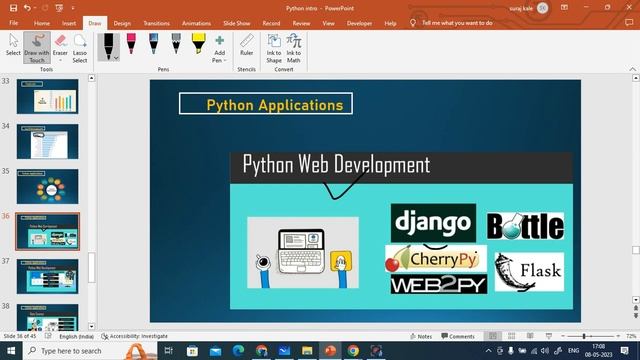Toggle the Comments button in status bar
Screen dimensions: 640x360
[x=458, y=336]
